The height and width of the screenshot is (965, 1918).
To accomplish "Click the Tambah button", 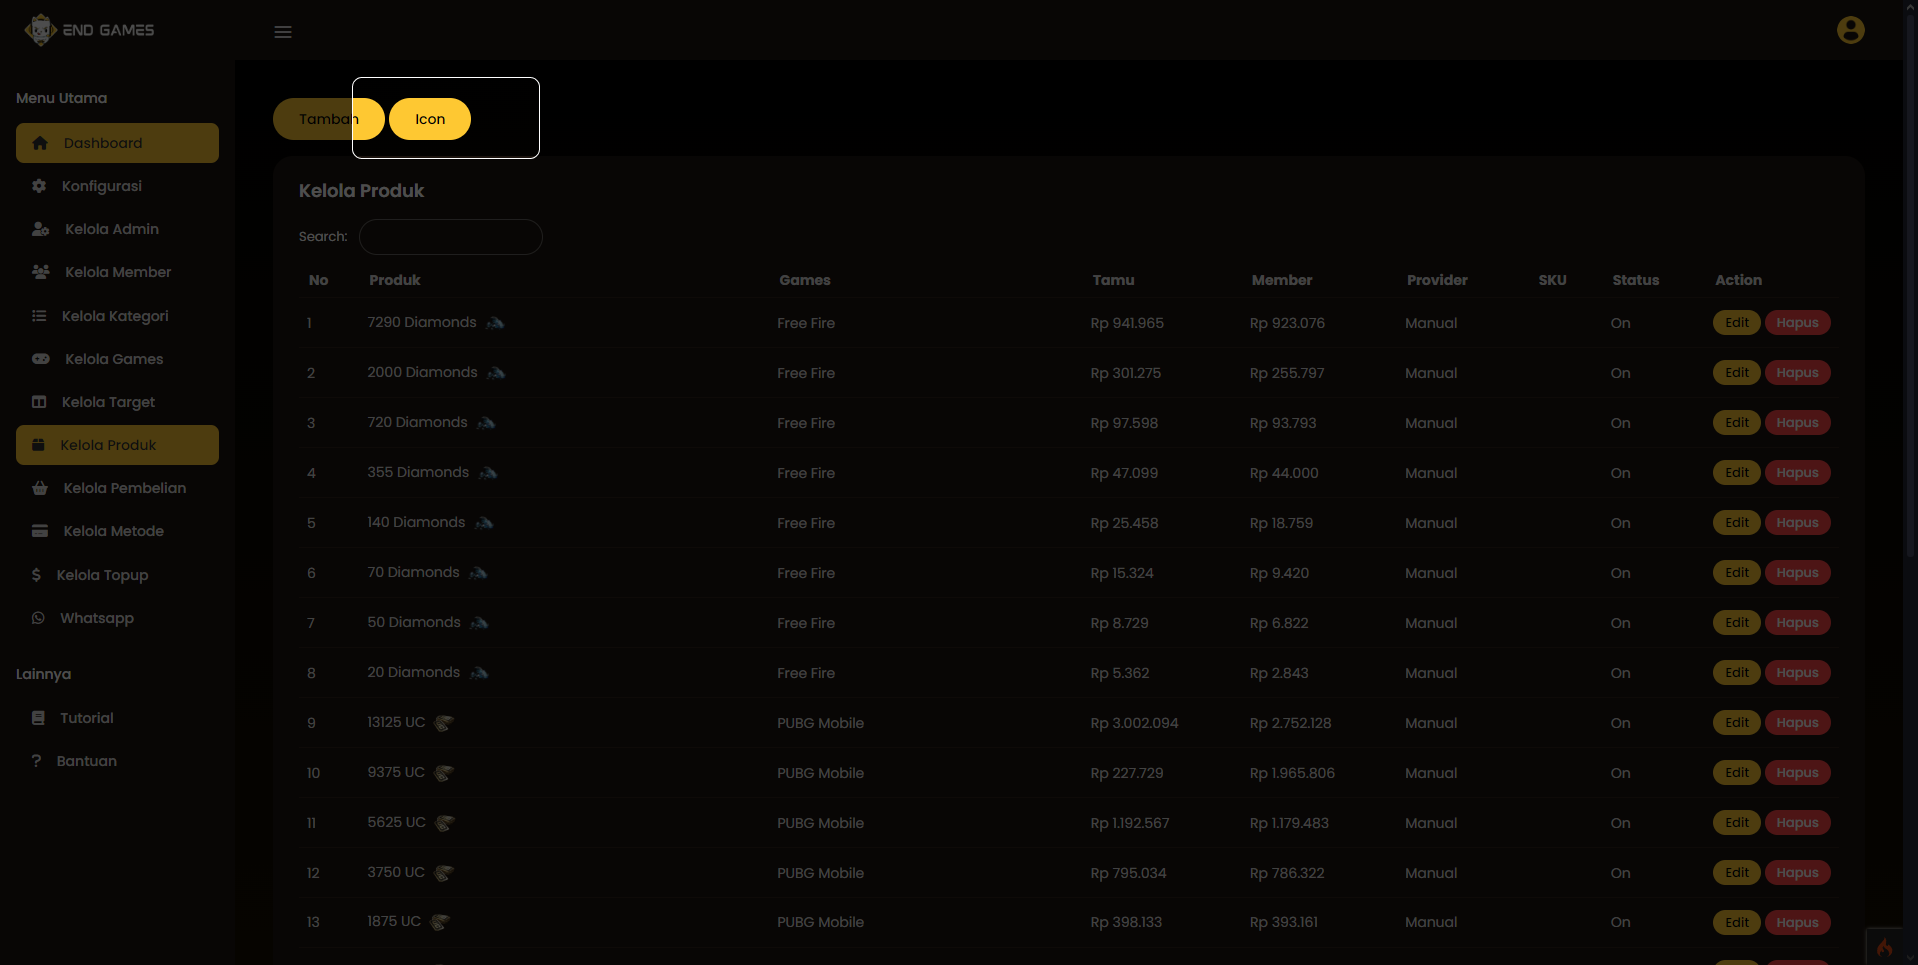I will coord(328,119).
